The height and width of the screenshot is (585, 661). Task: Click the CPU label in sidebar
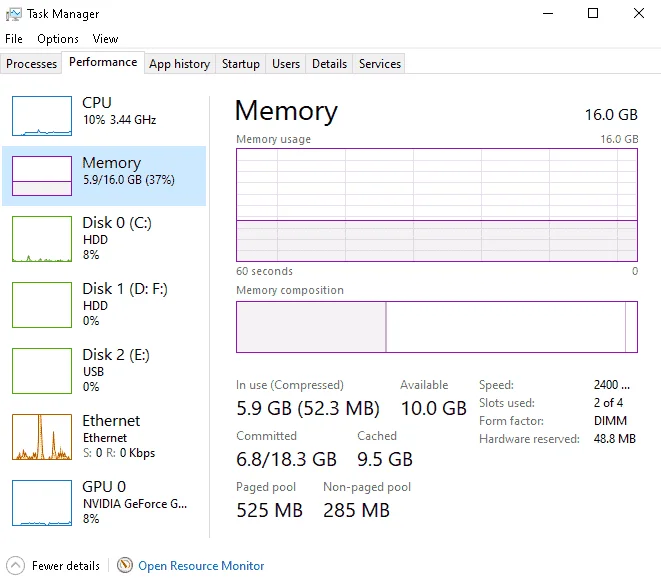pyautogui.click(x=97, y=102)
